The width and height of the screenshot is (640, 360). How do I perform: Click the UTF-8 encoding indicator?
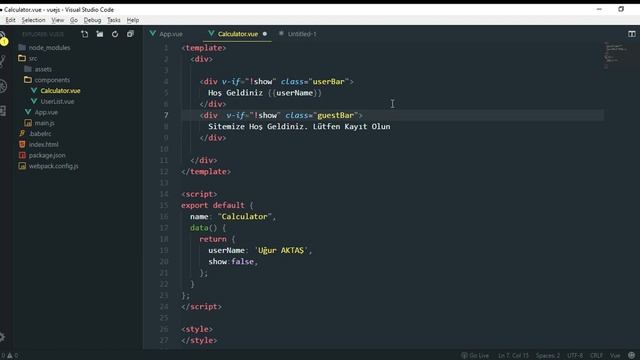coord(575,356)
